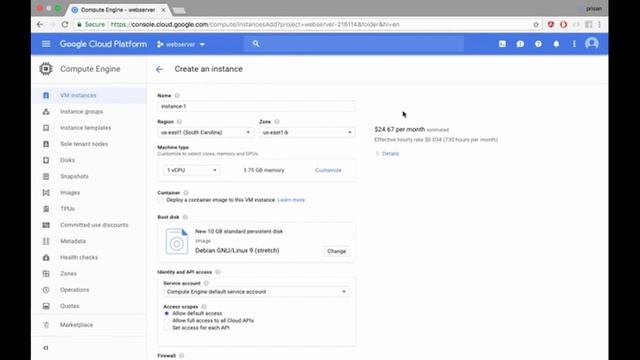Click the Opera extension icon in toolbar
This screenshot has width=640, height=360.
tap(563, 24)
